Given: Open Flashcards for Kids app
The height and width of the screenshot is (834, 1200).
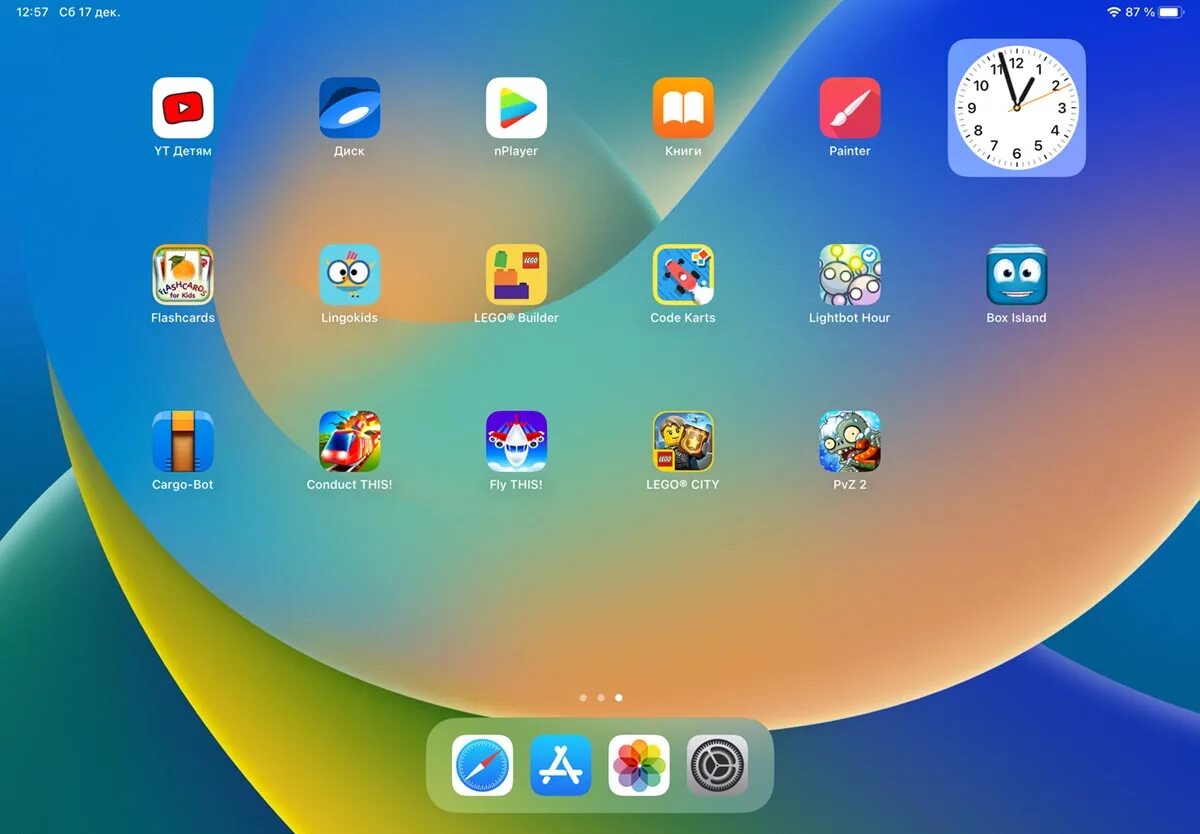Looking at the screenshot, I should [183, 274].
